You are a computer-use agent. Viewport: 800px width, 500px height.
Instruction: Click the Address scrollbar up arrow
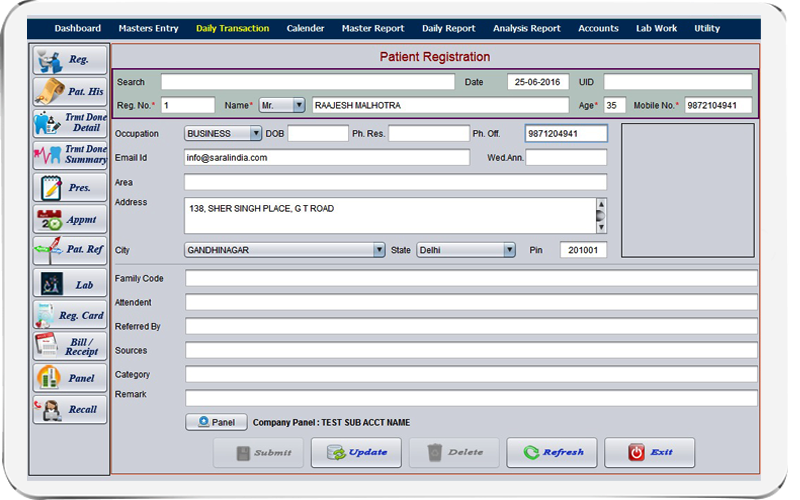click(x=601, y=204)
